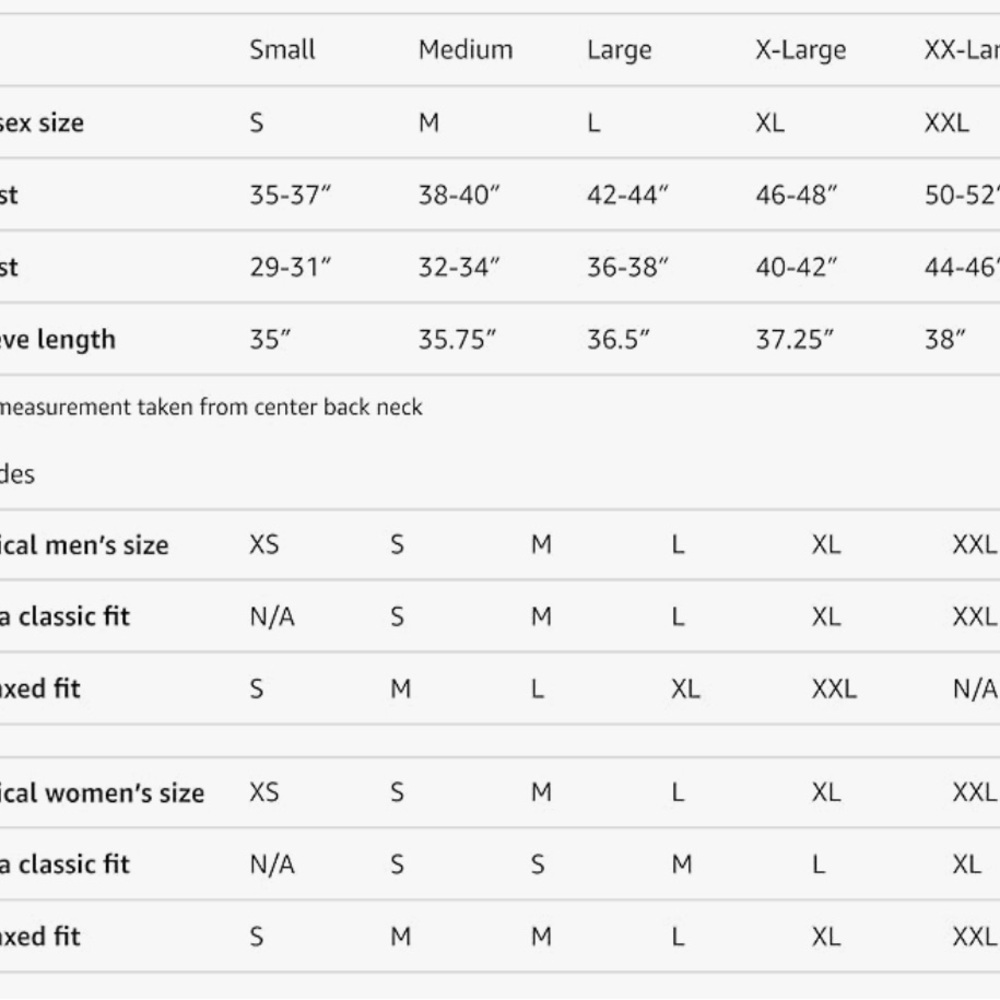Click the 36-38" waist measurement
Screen dimensions: 1000x1000
627,267
